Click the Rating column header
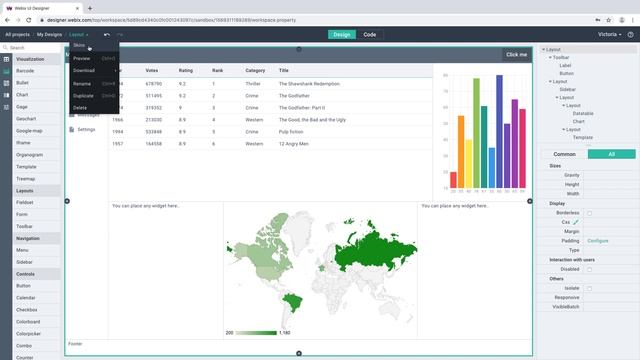This screenshot has width=640, height=360. coord(186,71)
